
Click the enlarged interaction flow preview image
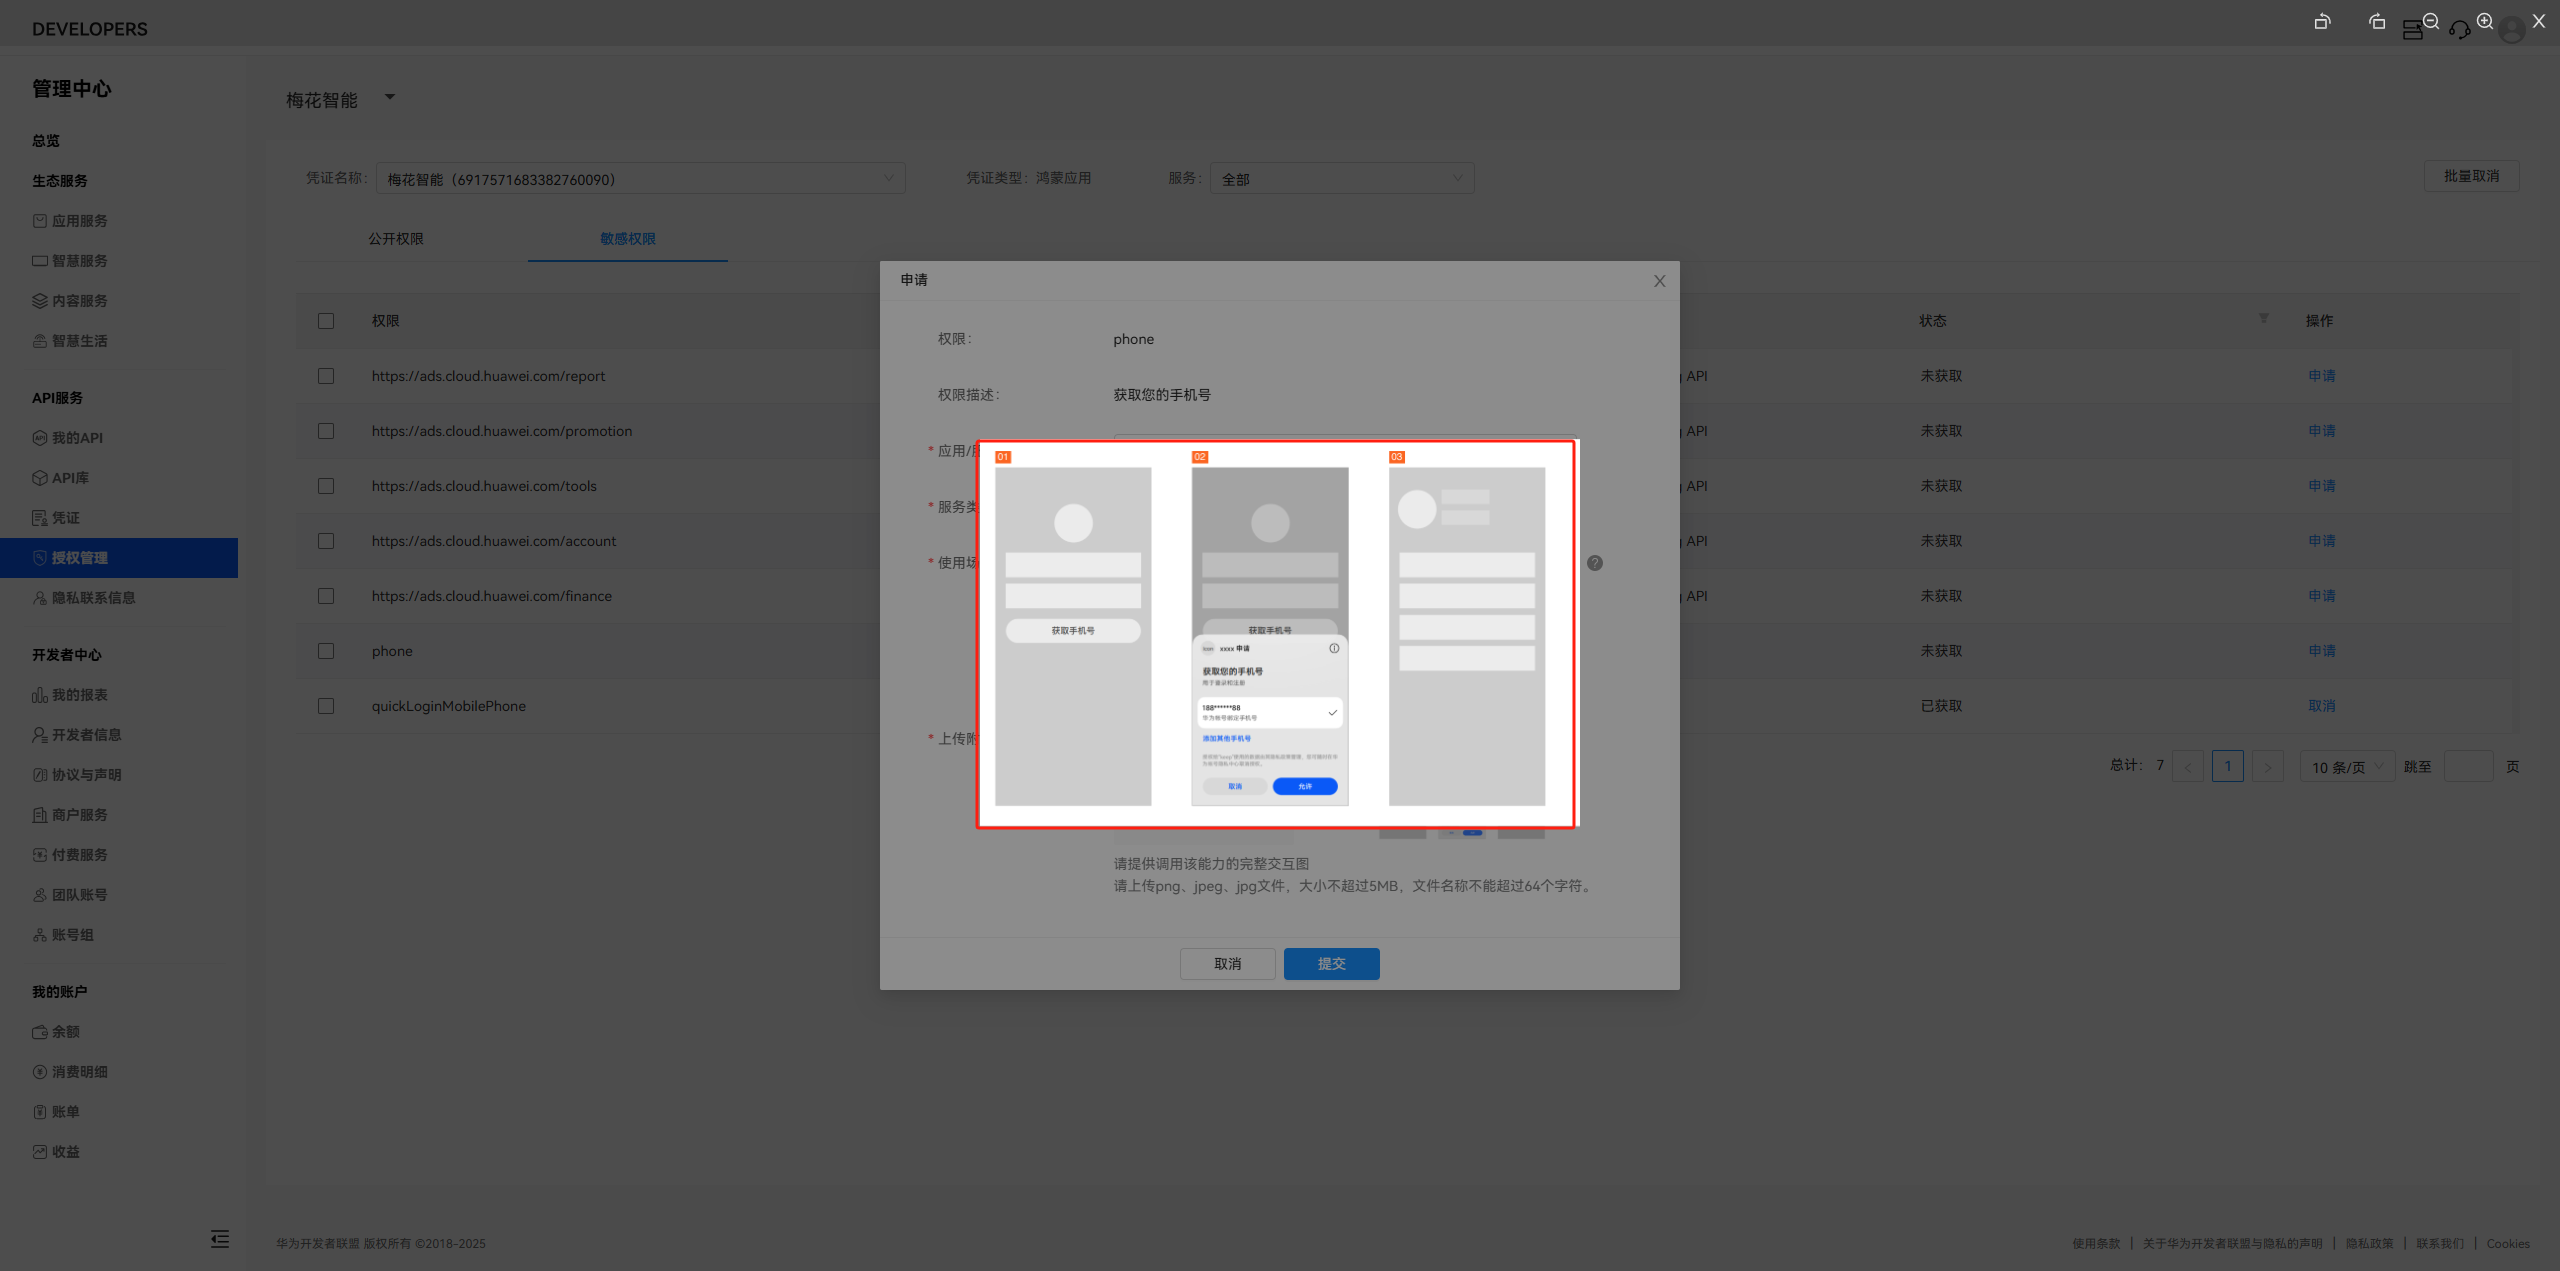pyautogui.click(x=1276, y=634)
